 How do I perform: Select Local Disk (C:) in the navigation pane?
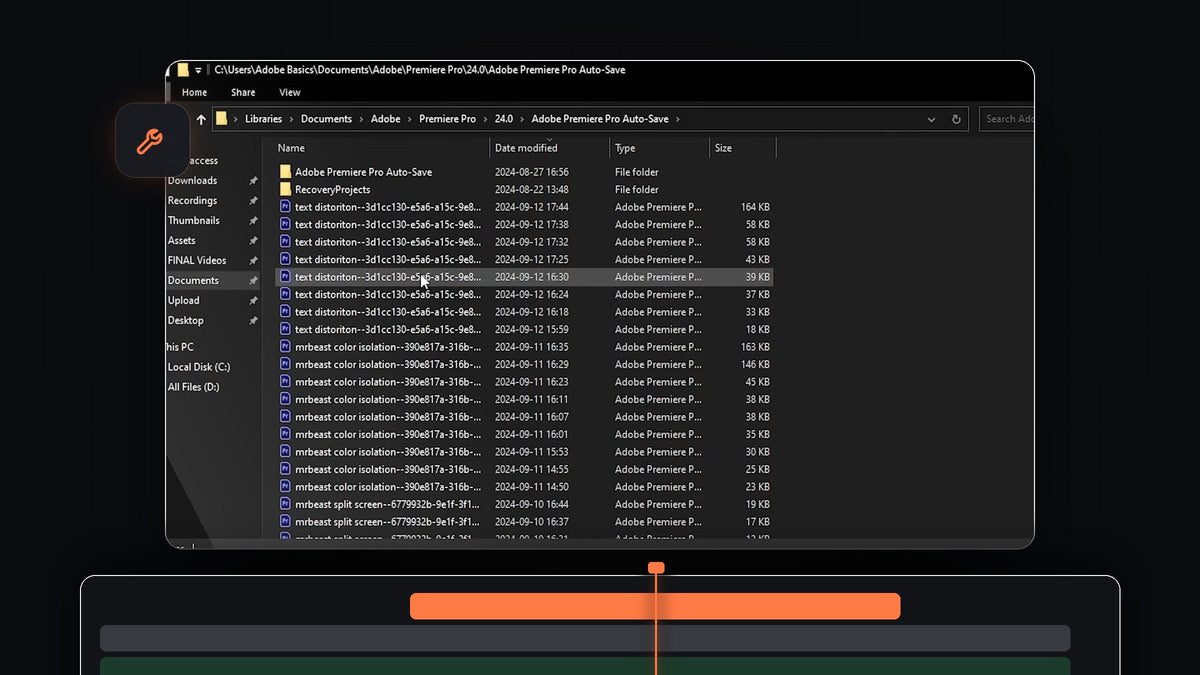(199, 367)
